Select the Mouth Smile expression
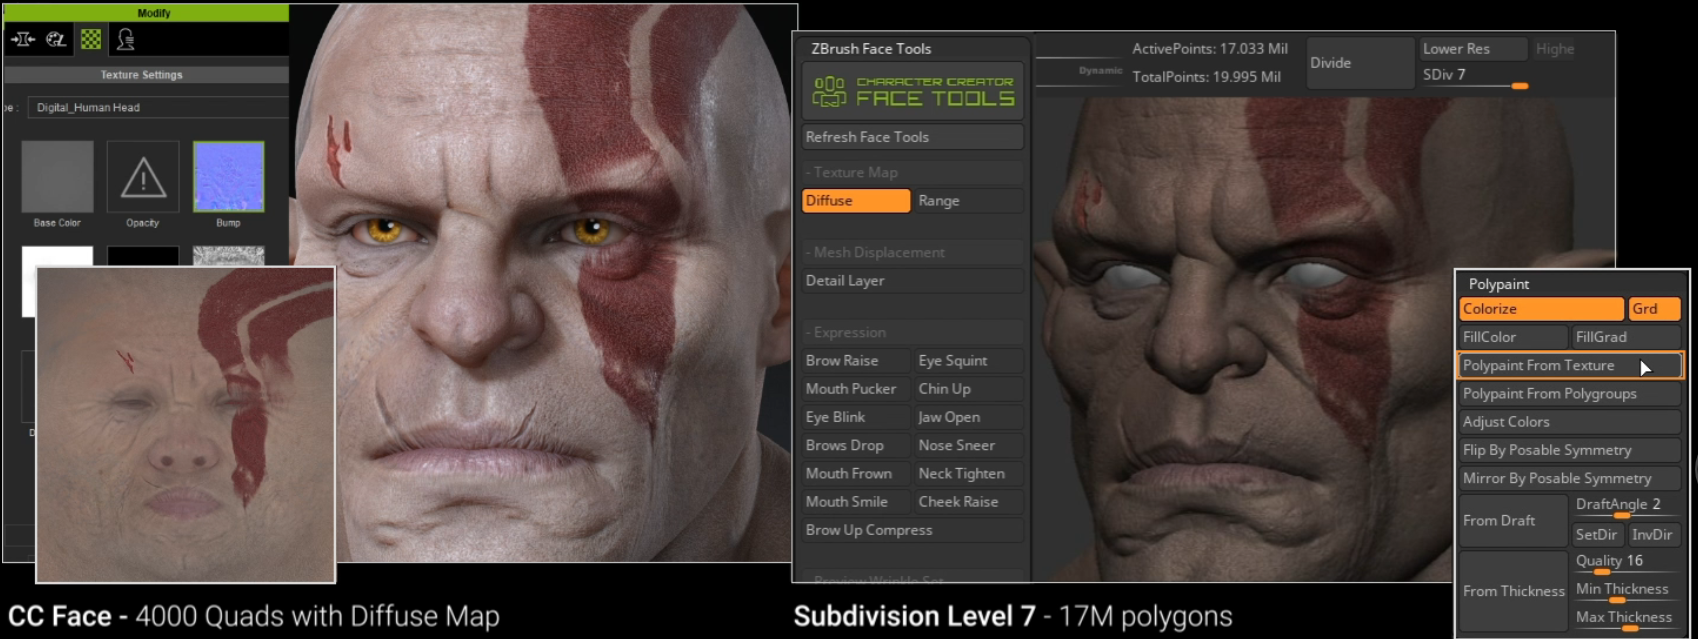Viewport: 1698px width, 639px height. 857,502
